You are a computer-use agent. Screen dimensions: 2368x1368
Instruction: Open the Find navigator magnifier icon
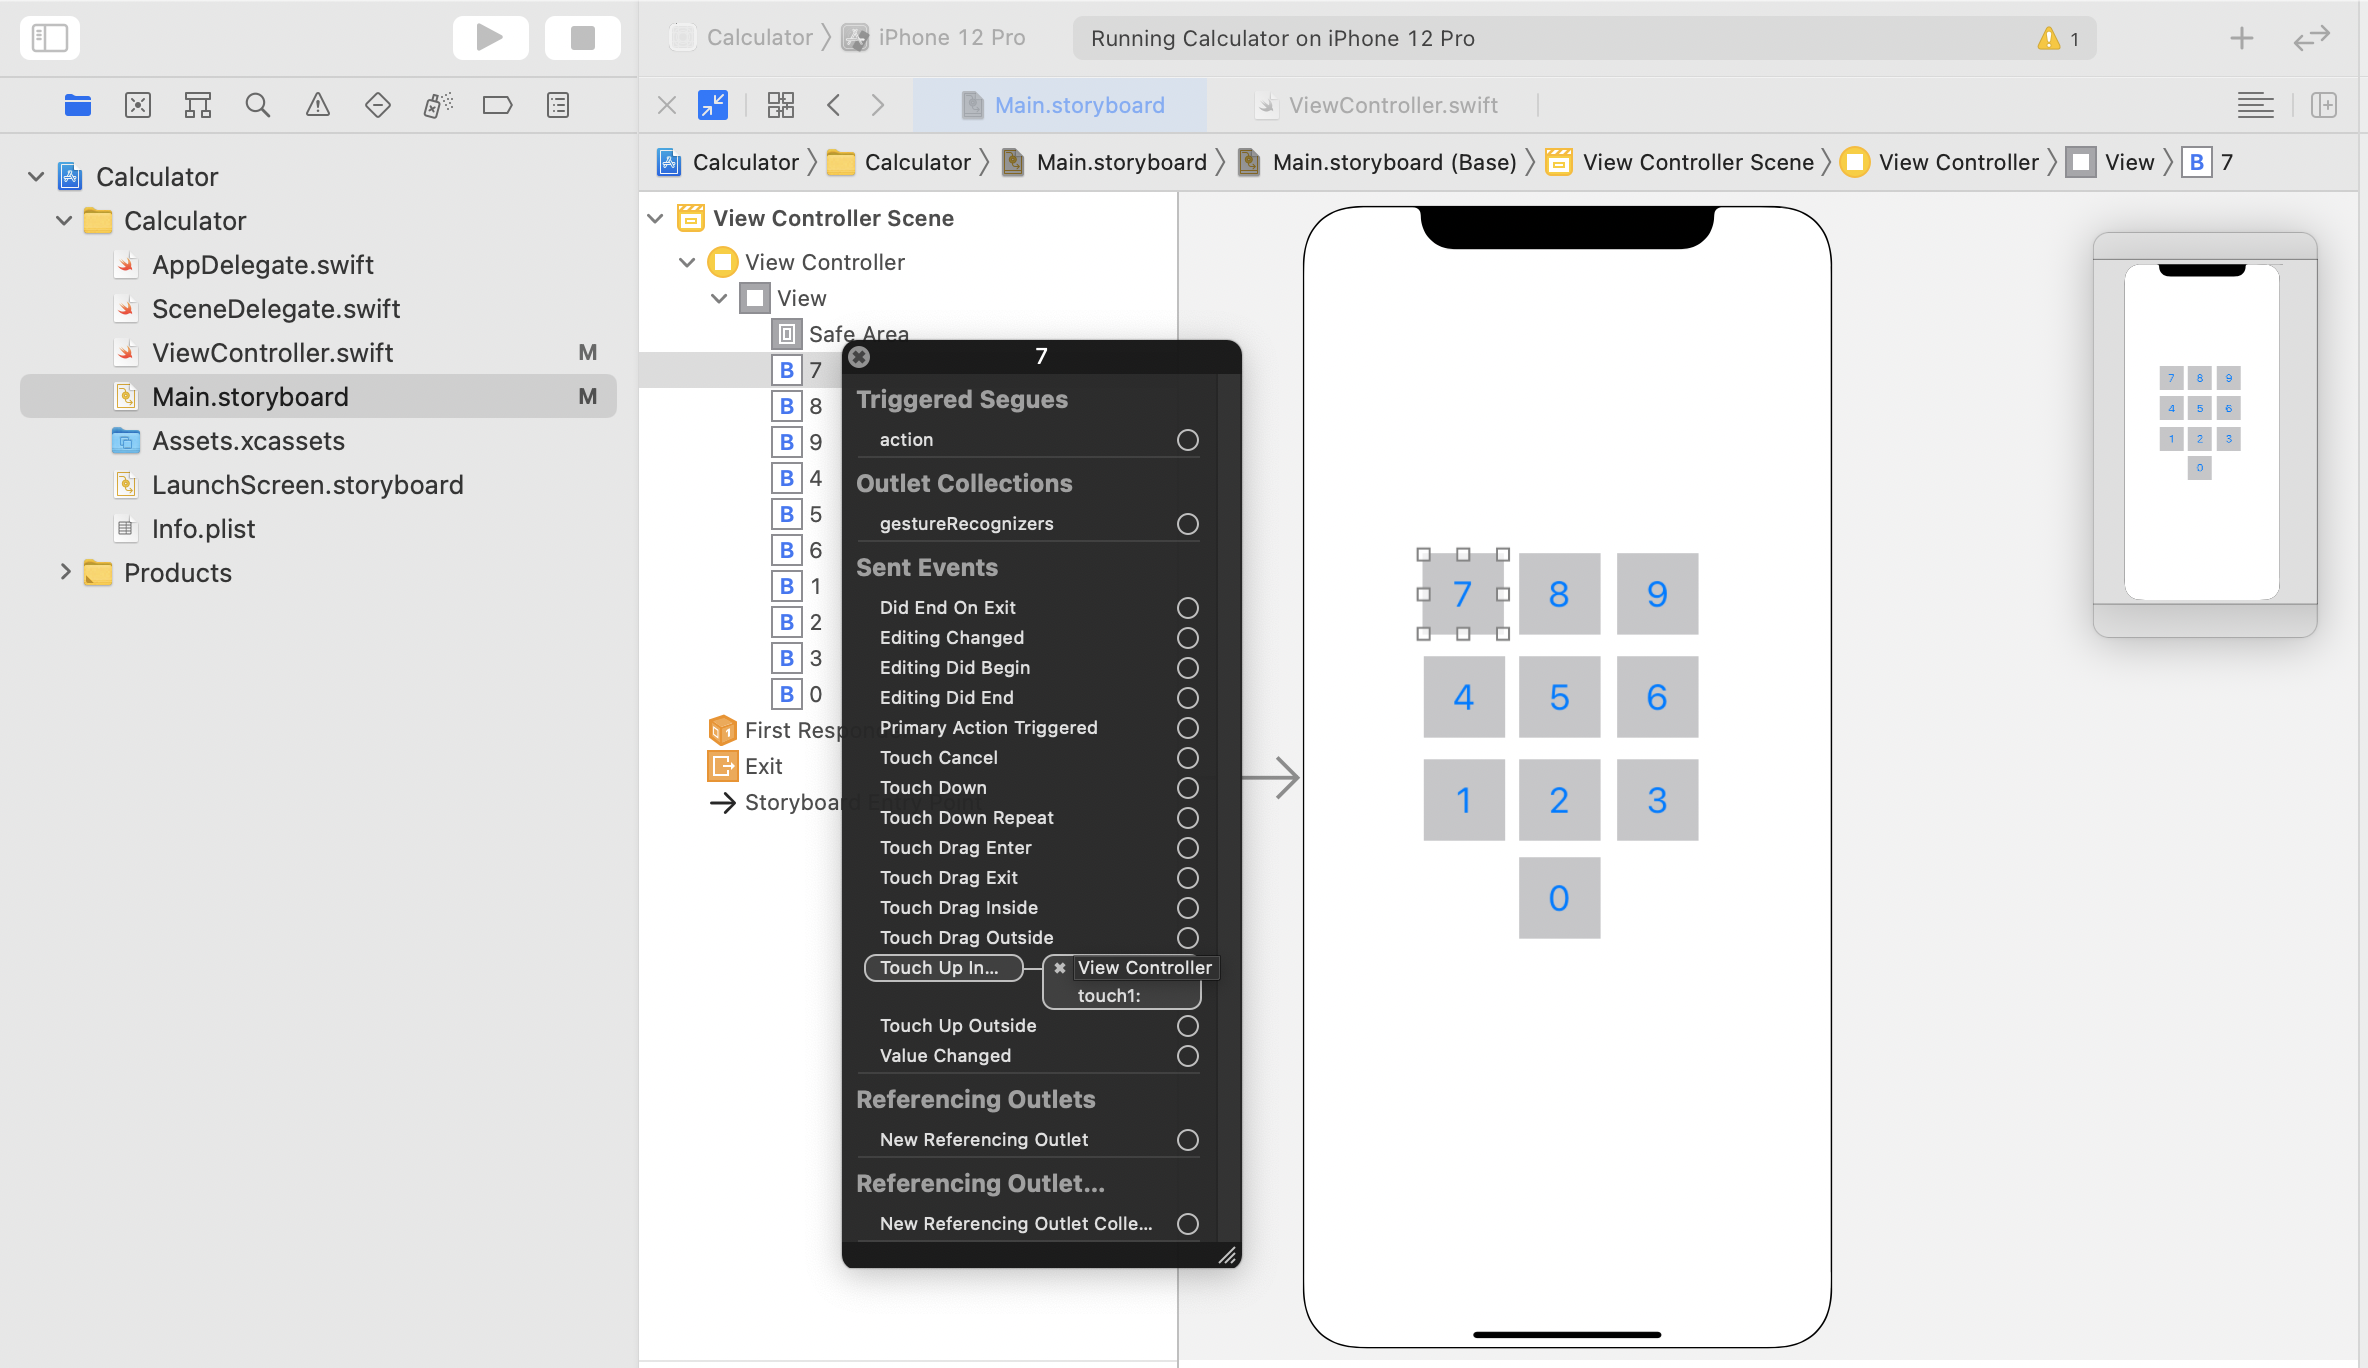[257, 105]
